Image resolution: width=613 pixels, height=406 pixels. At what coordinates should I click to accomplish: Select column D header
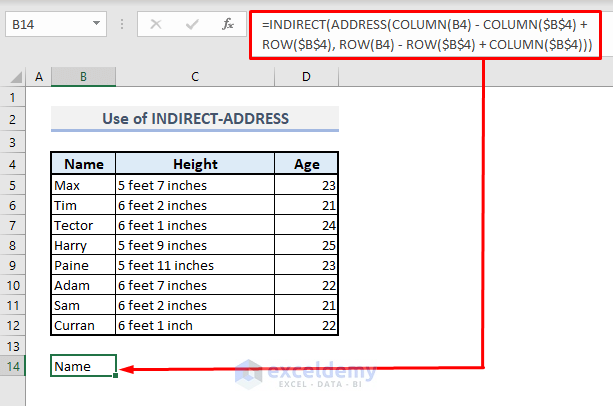click(x=306, y=77)
